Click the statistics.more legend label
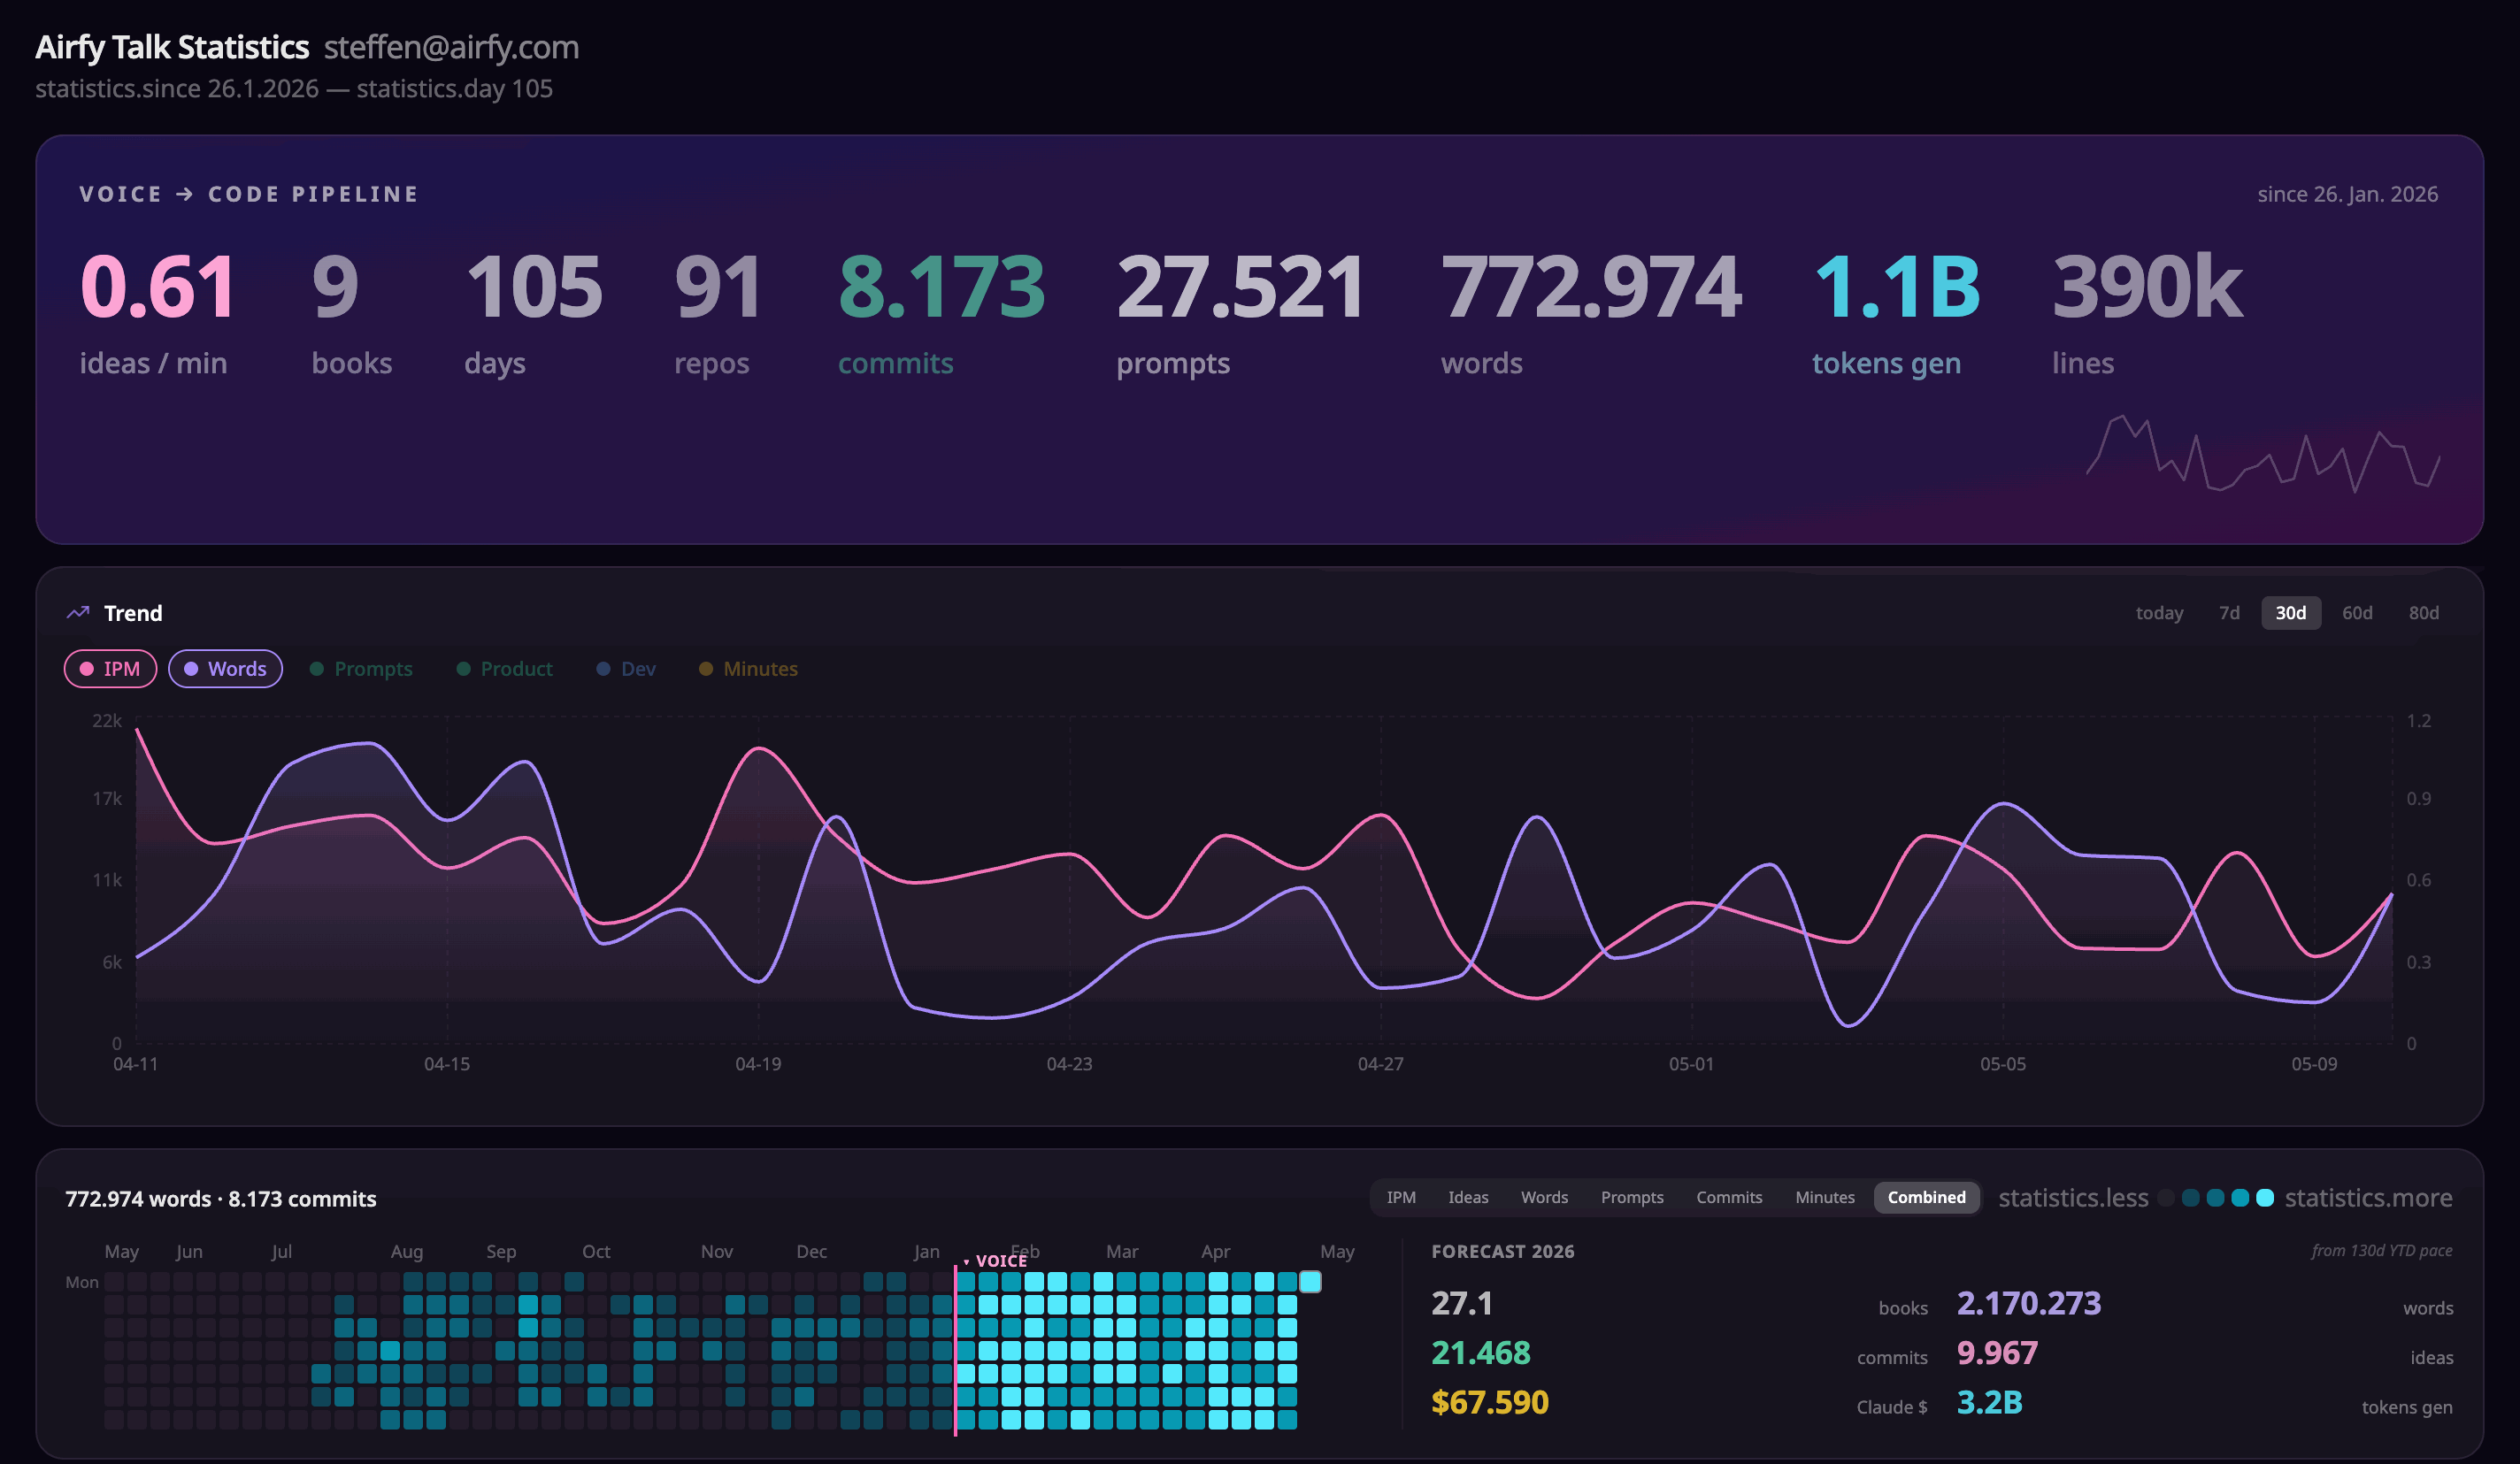This screenshot has width=2520, height=1464. click(x=2368, y=1198)
